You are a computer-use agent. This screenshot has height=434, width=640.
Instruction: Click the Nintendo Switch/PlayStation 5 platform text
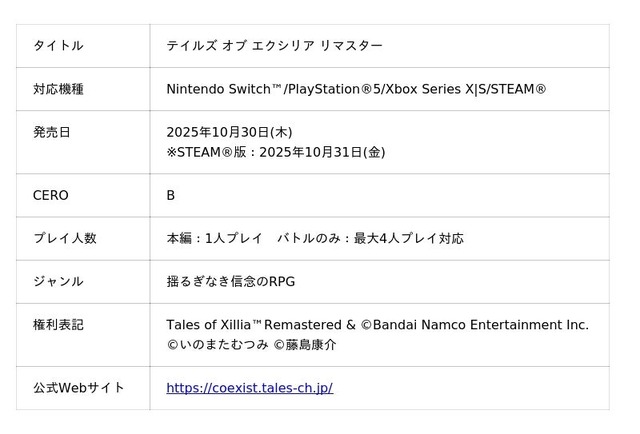(x=262, y=89)
